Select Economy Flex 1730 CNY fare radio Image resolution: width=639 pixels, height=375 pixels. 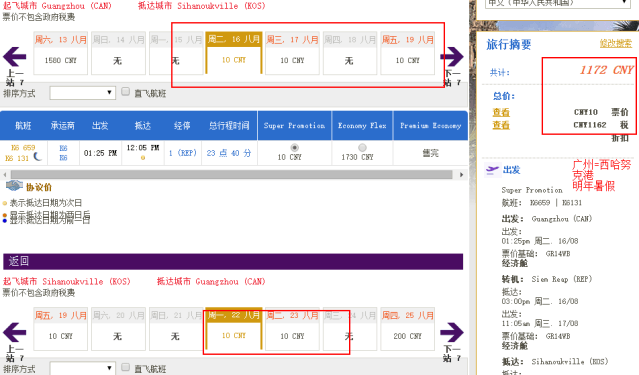[x=362, y=147]
